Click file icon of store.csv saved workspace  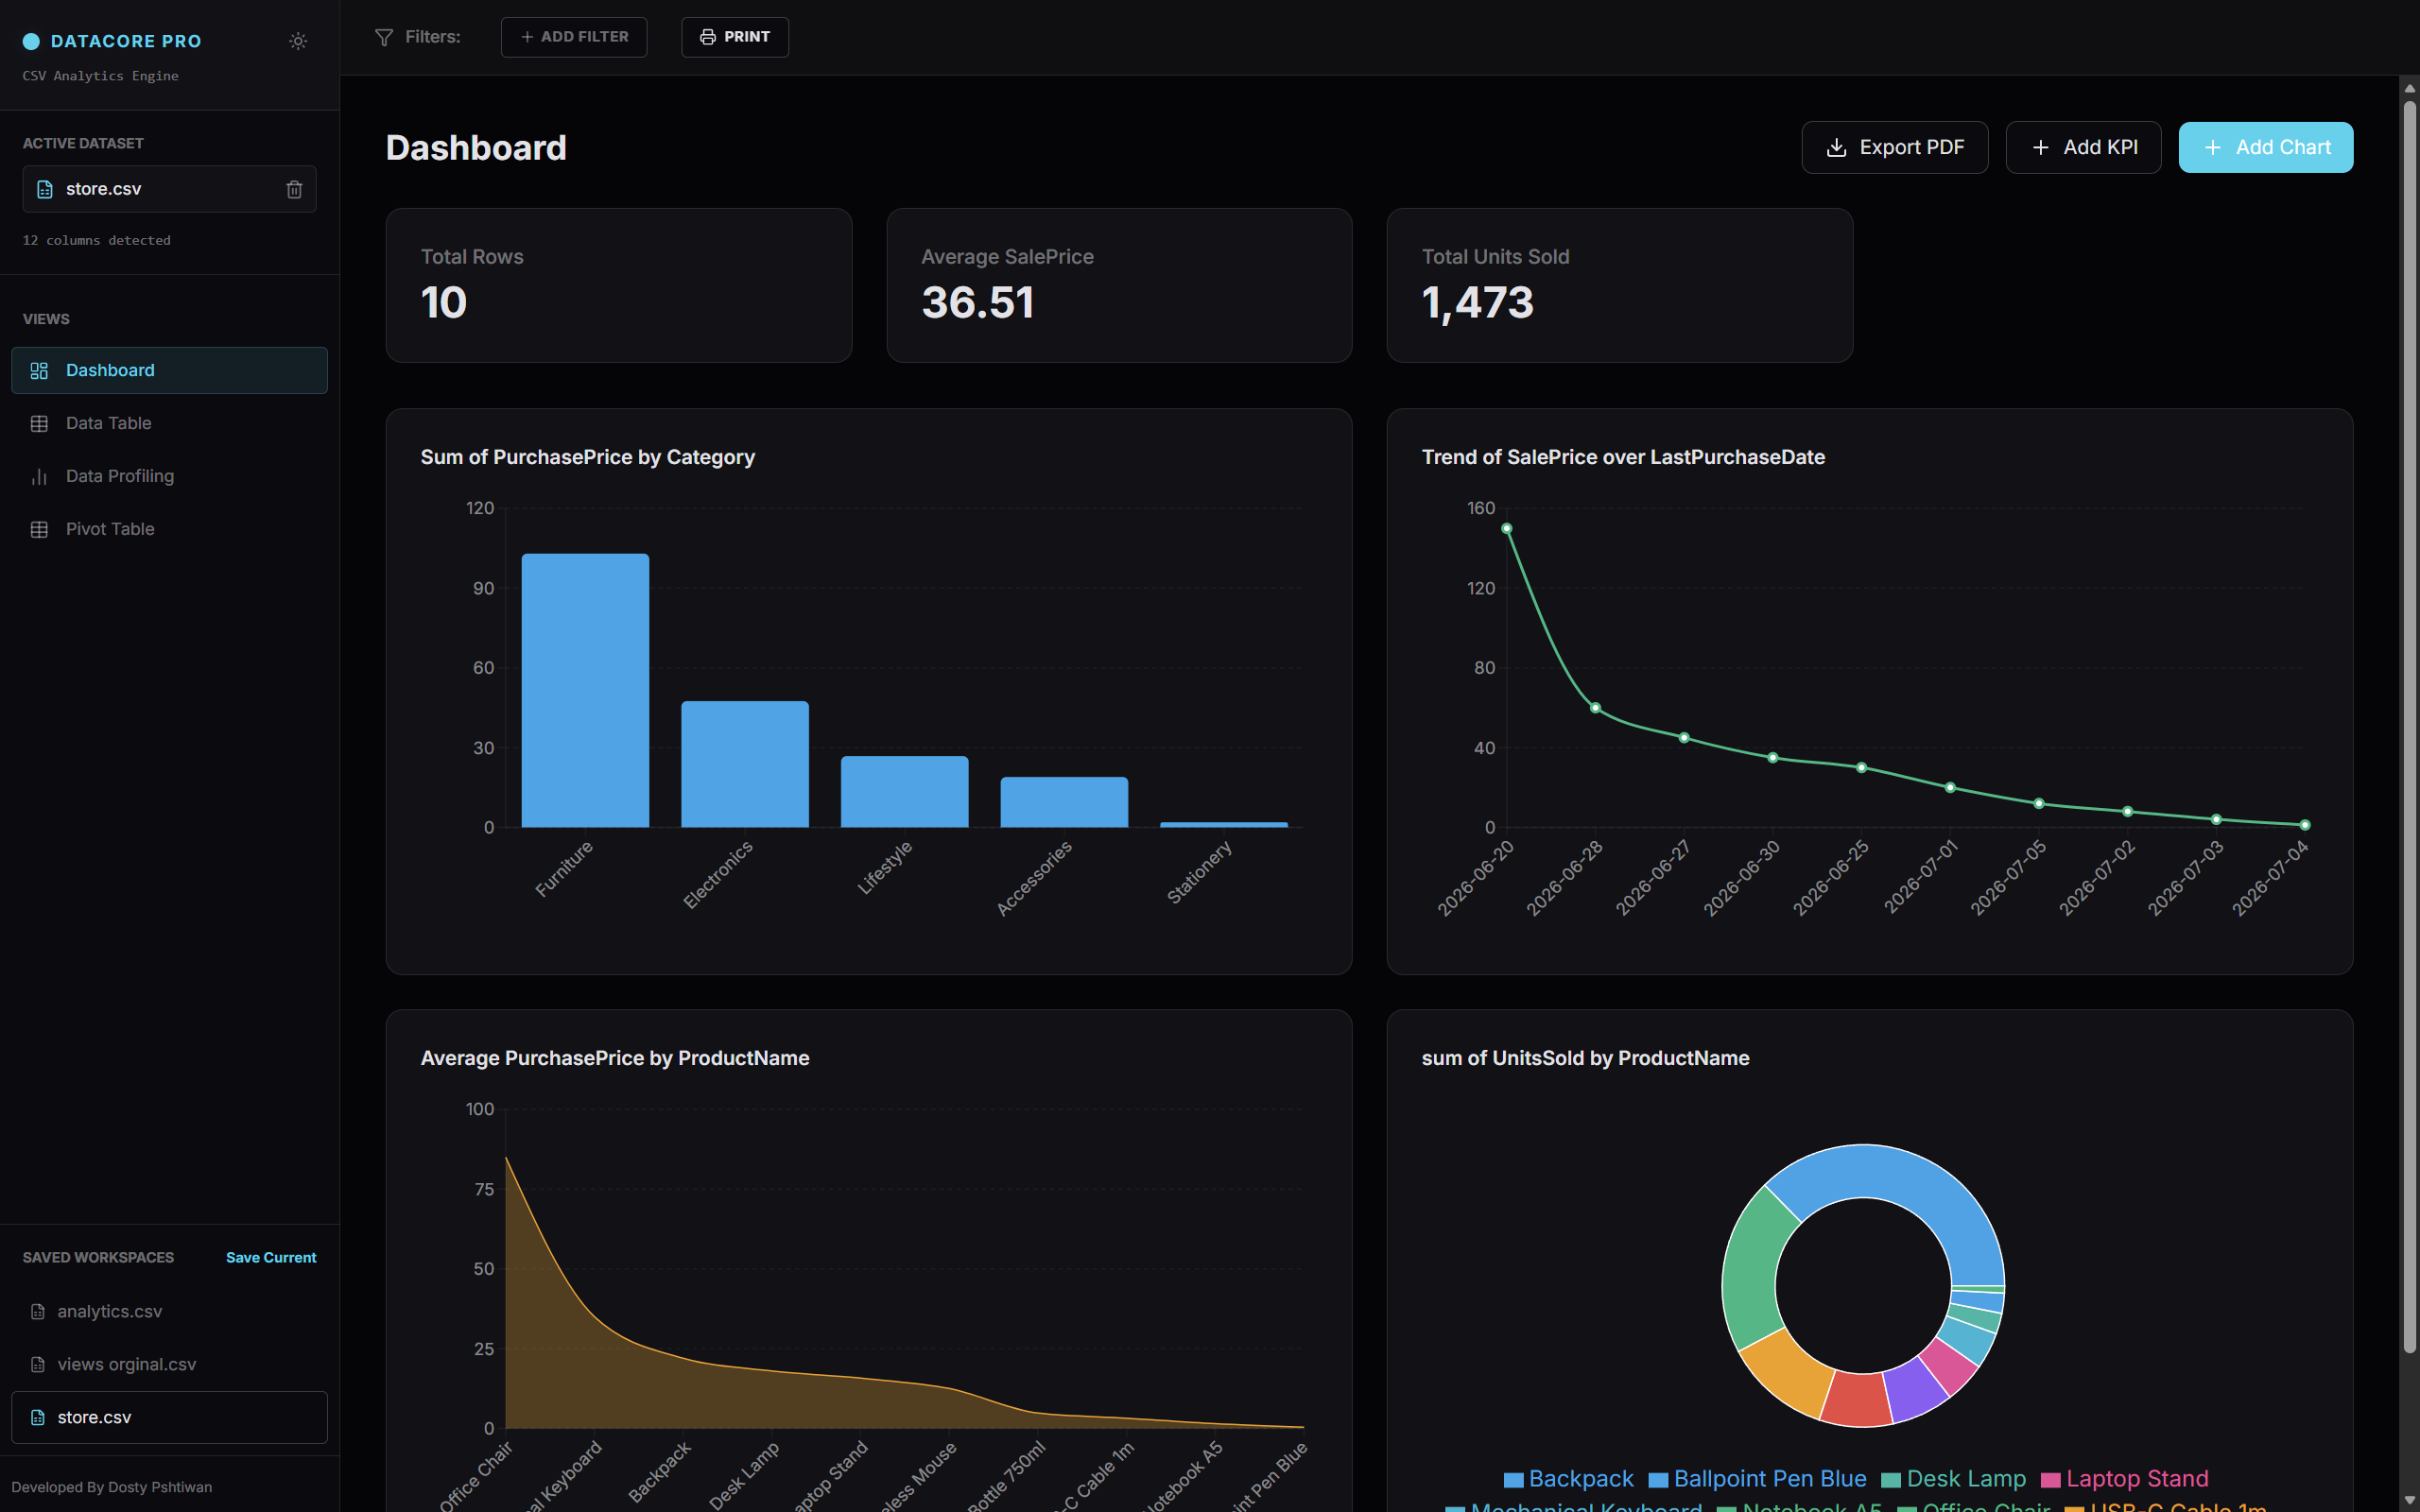click(x=38, y=1417)
